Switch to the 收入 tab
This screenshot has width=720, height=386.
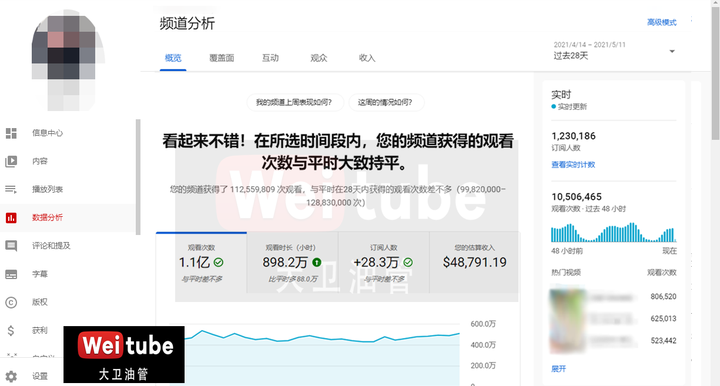367,58
